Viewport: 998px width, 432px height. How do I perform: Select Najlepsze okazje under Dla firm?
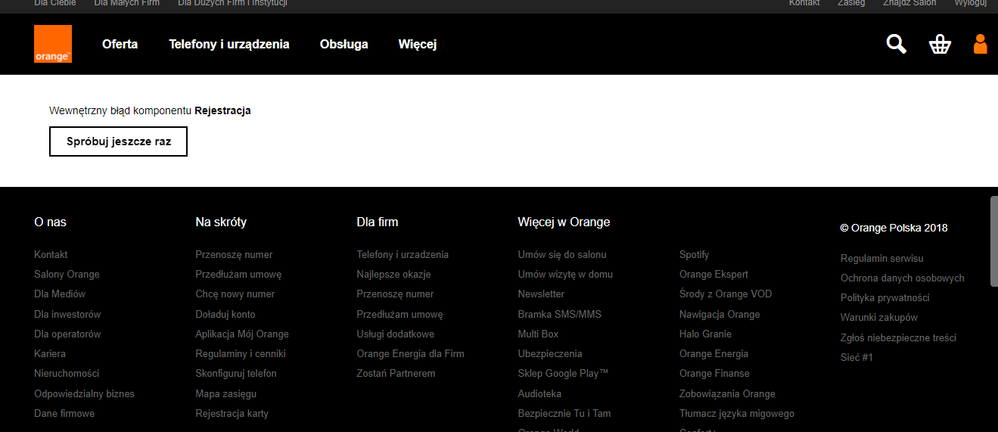click(x=395, y=274)
